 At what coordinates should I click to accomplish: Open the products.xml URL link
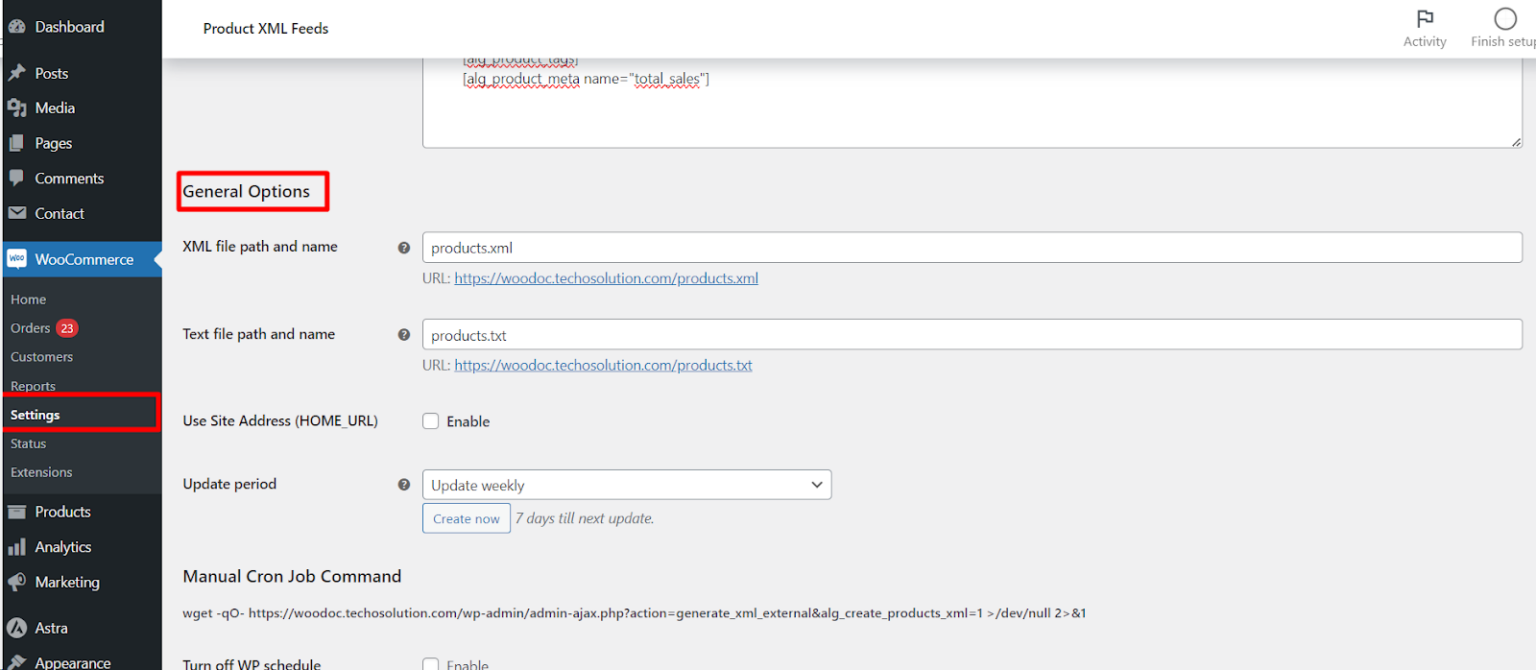pos(606,278)
